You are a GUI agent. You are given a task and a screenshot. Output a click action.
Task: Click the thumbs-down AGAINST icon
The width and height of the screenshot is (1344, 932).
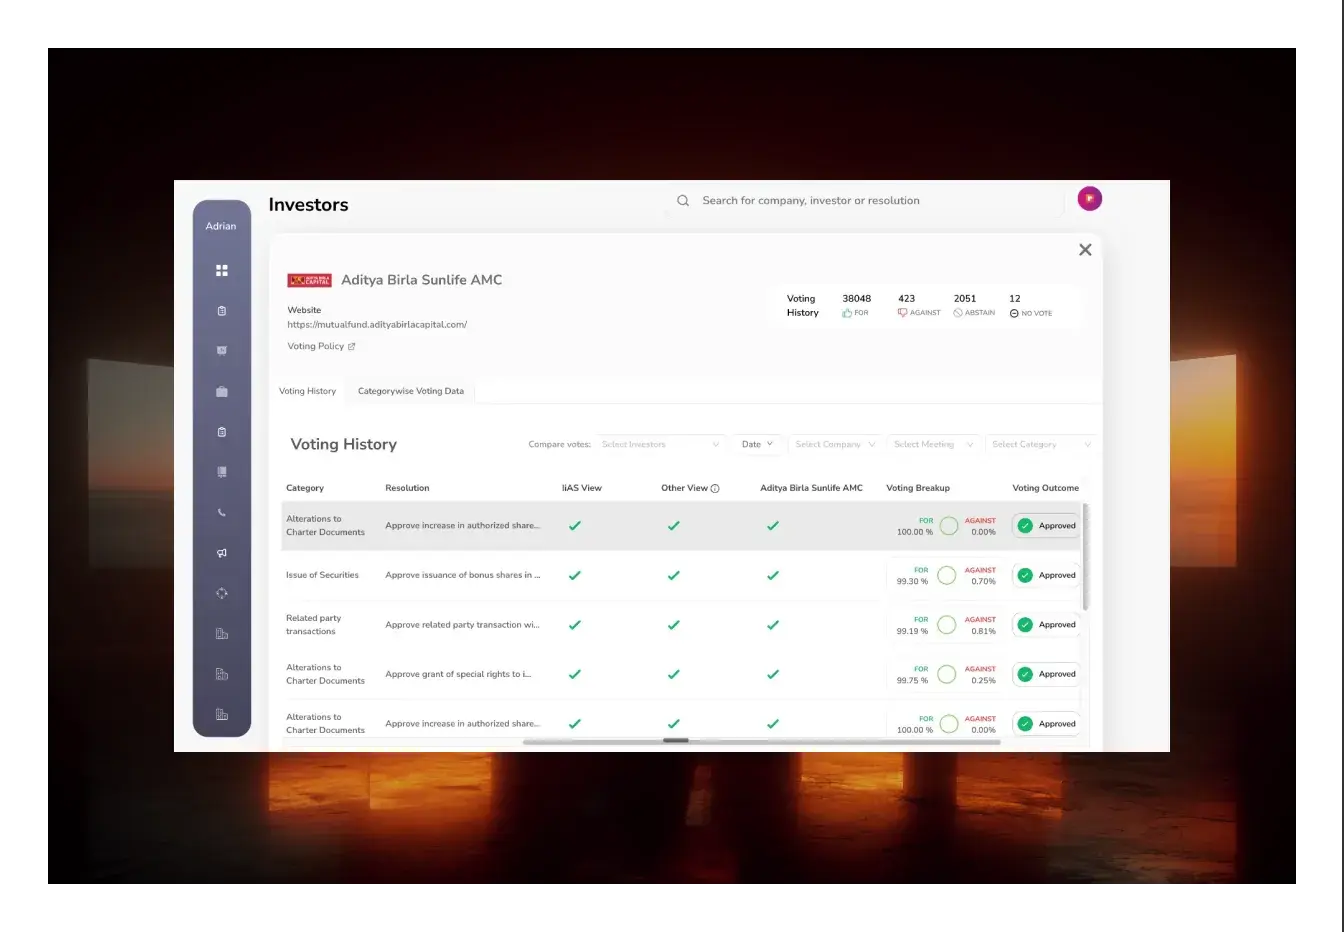click(x=902, y=313)
